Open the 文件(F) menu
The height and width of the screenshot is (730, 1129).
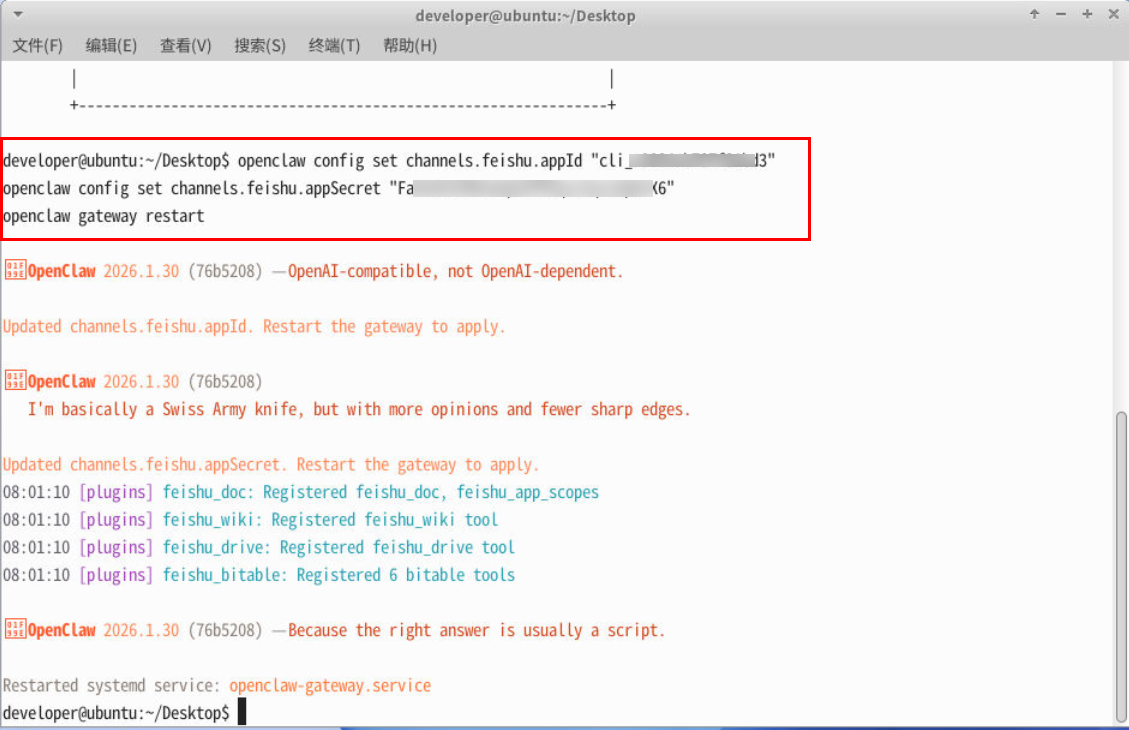[x=37, y=45]
